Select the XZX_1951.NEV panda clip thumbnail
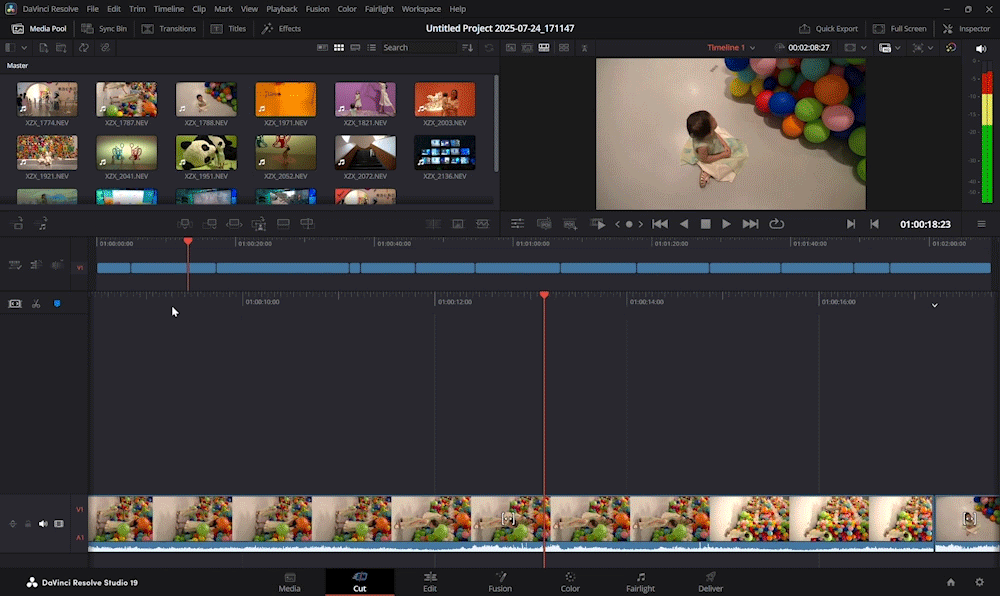The image size is (1000, 596). pyautogui.click(x=206, y=152)
